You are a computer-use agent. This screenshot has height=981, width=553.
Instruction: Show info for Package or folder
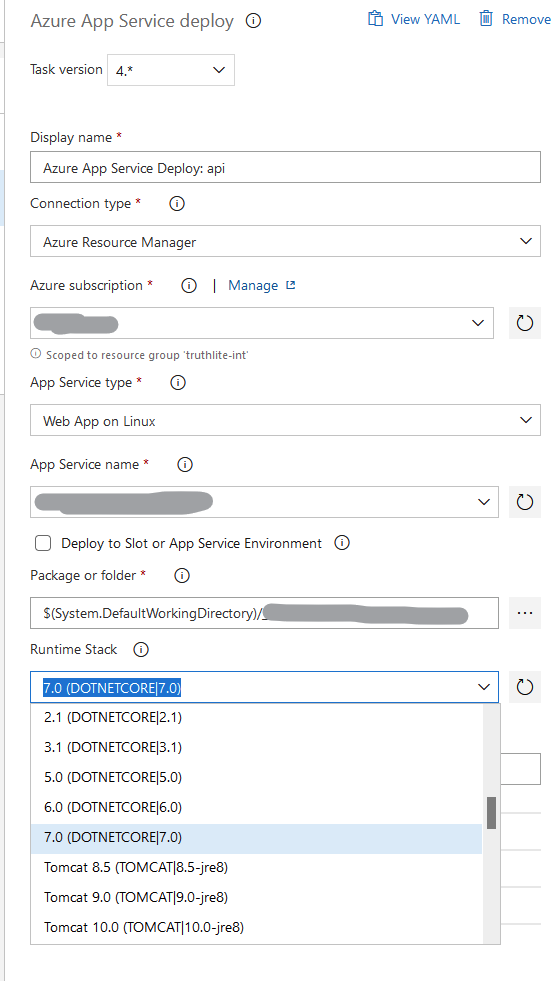(x=181, y=576)
